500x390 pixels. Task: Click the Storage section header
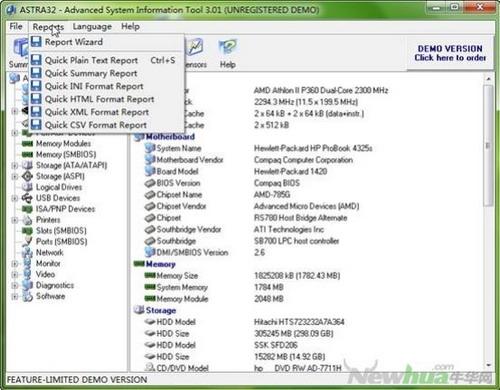pos(161,311)
